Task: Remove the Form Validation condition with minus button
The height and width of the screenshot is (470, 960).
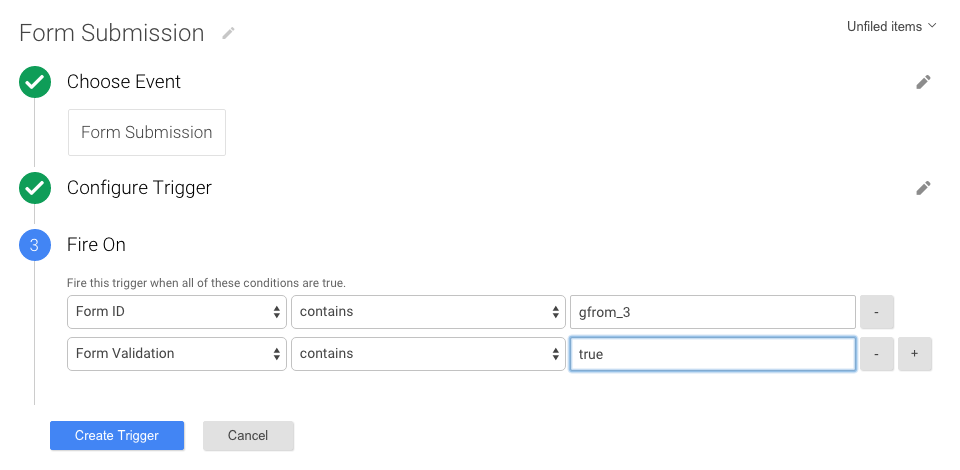Action: click(x=876, y=354)
